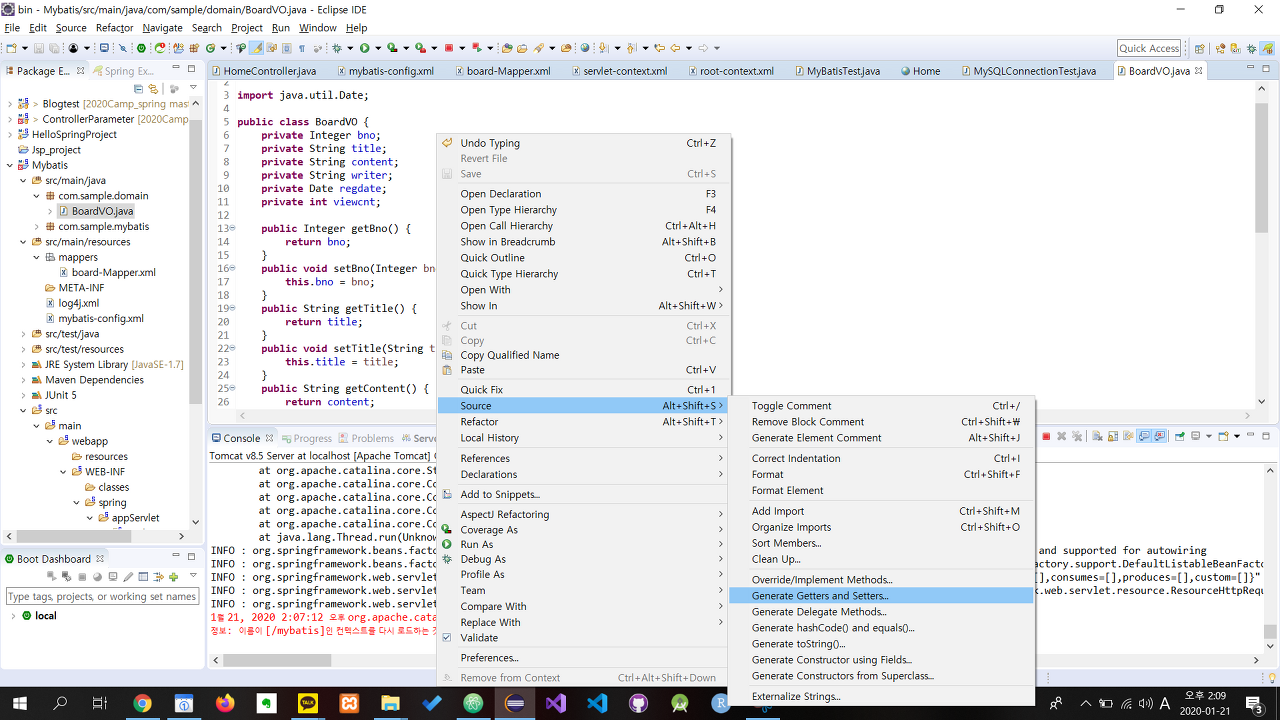The width and height of the screenshot is (1280, 720).
Task: Select Organize Imports in the Source submenu
Action: tap(881, 527)
